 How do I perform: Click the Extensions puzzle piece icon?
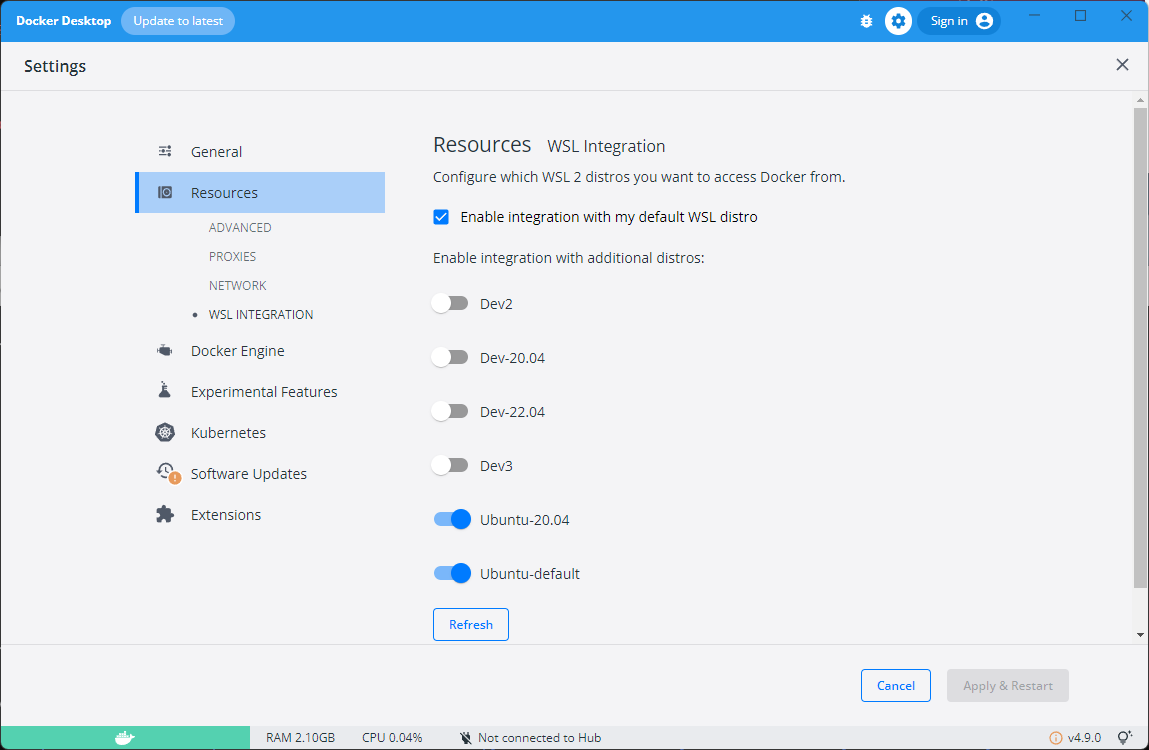click(165, 514)
